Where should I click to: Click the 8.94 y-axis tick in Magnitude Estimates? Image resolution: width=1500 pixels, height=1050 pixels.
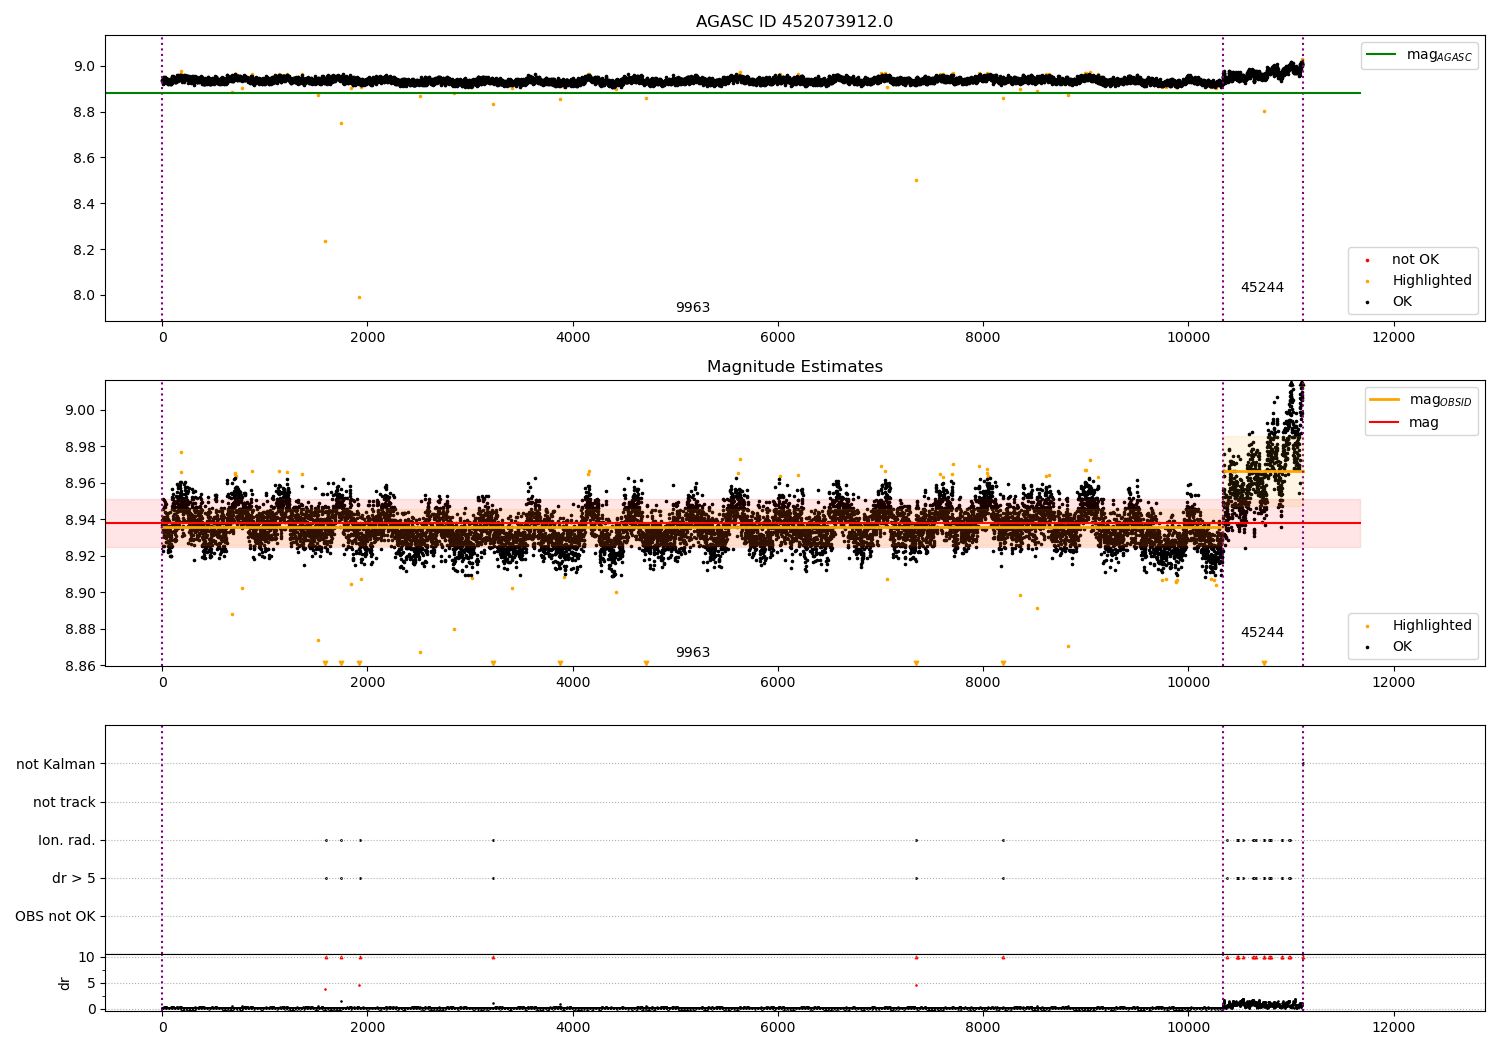point(81,520)
